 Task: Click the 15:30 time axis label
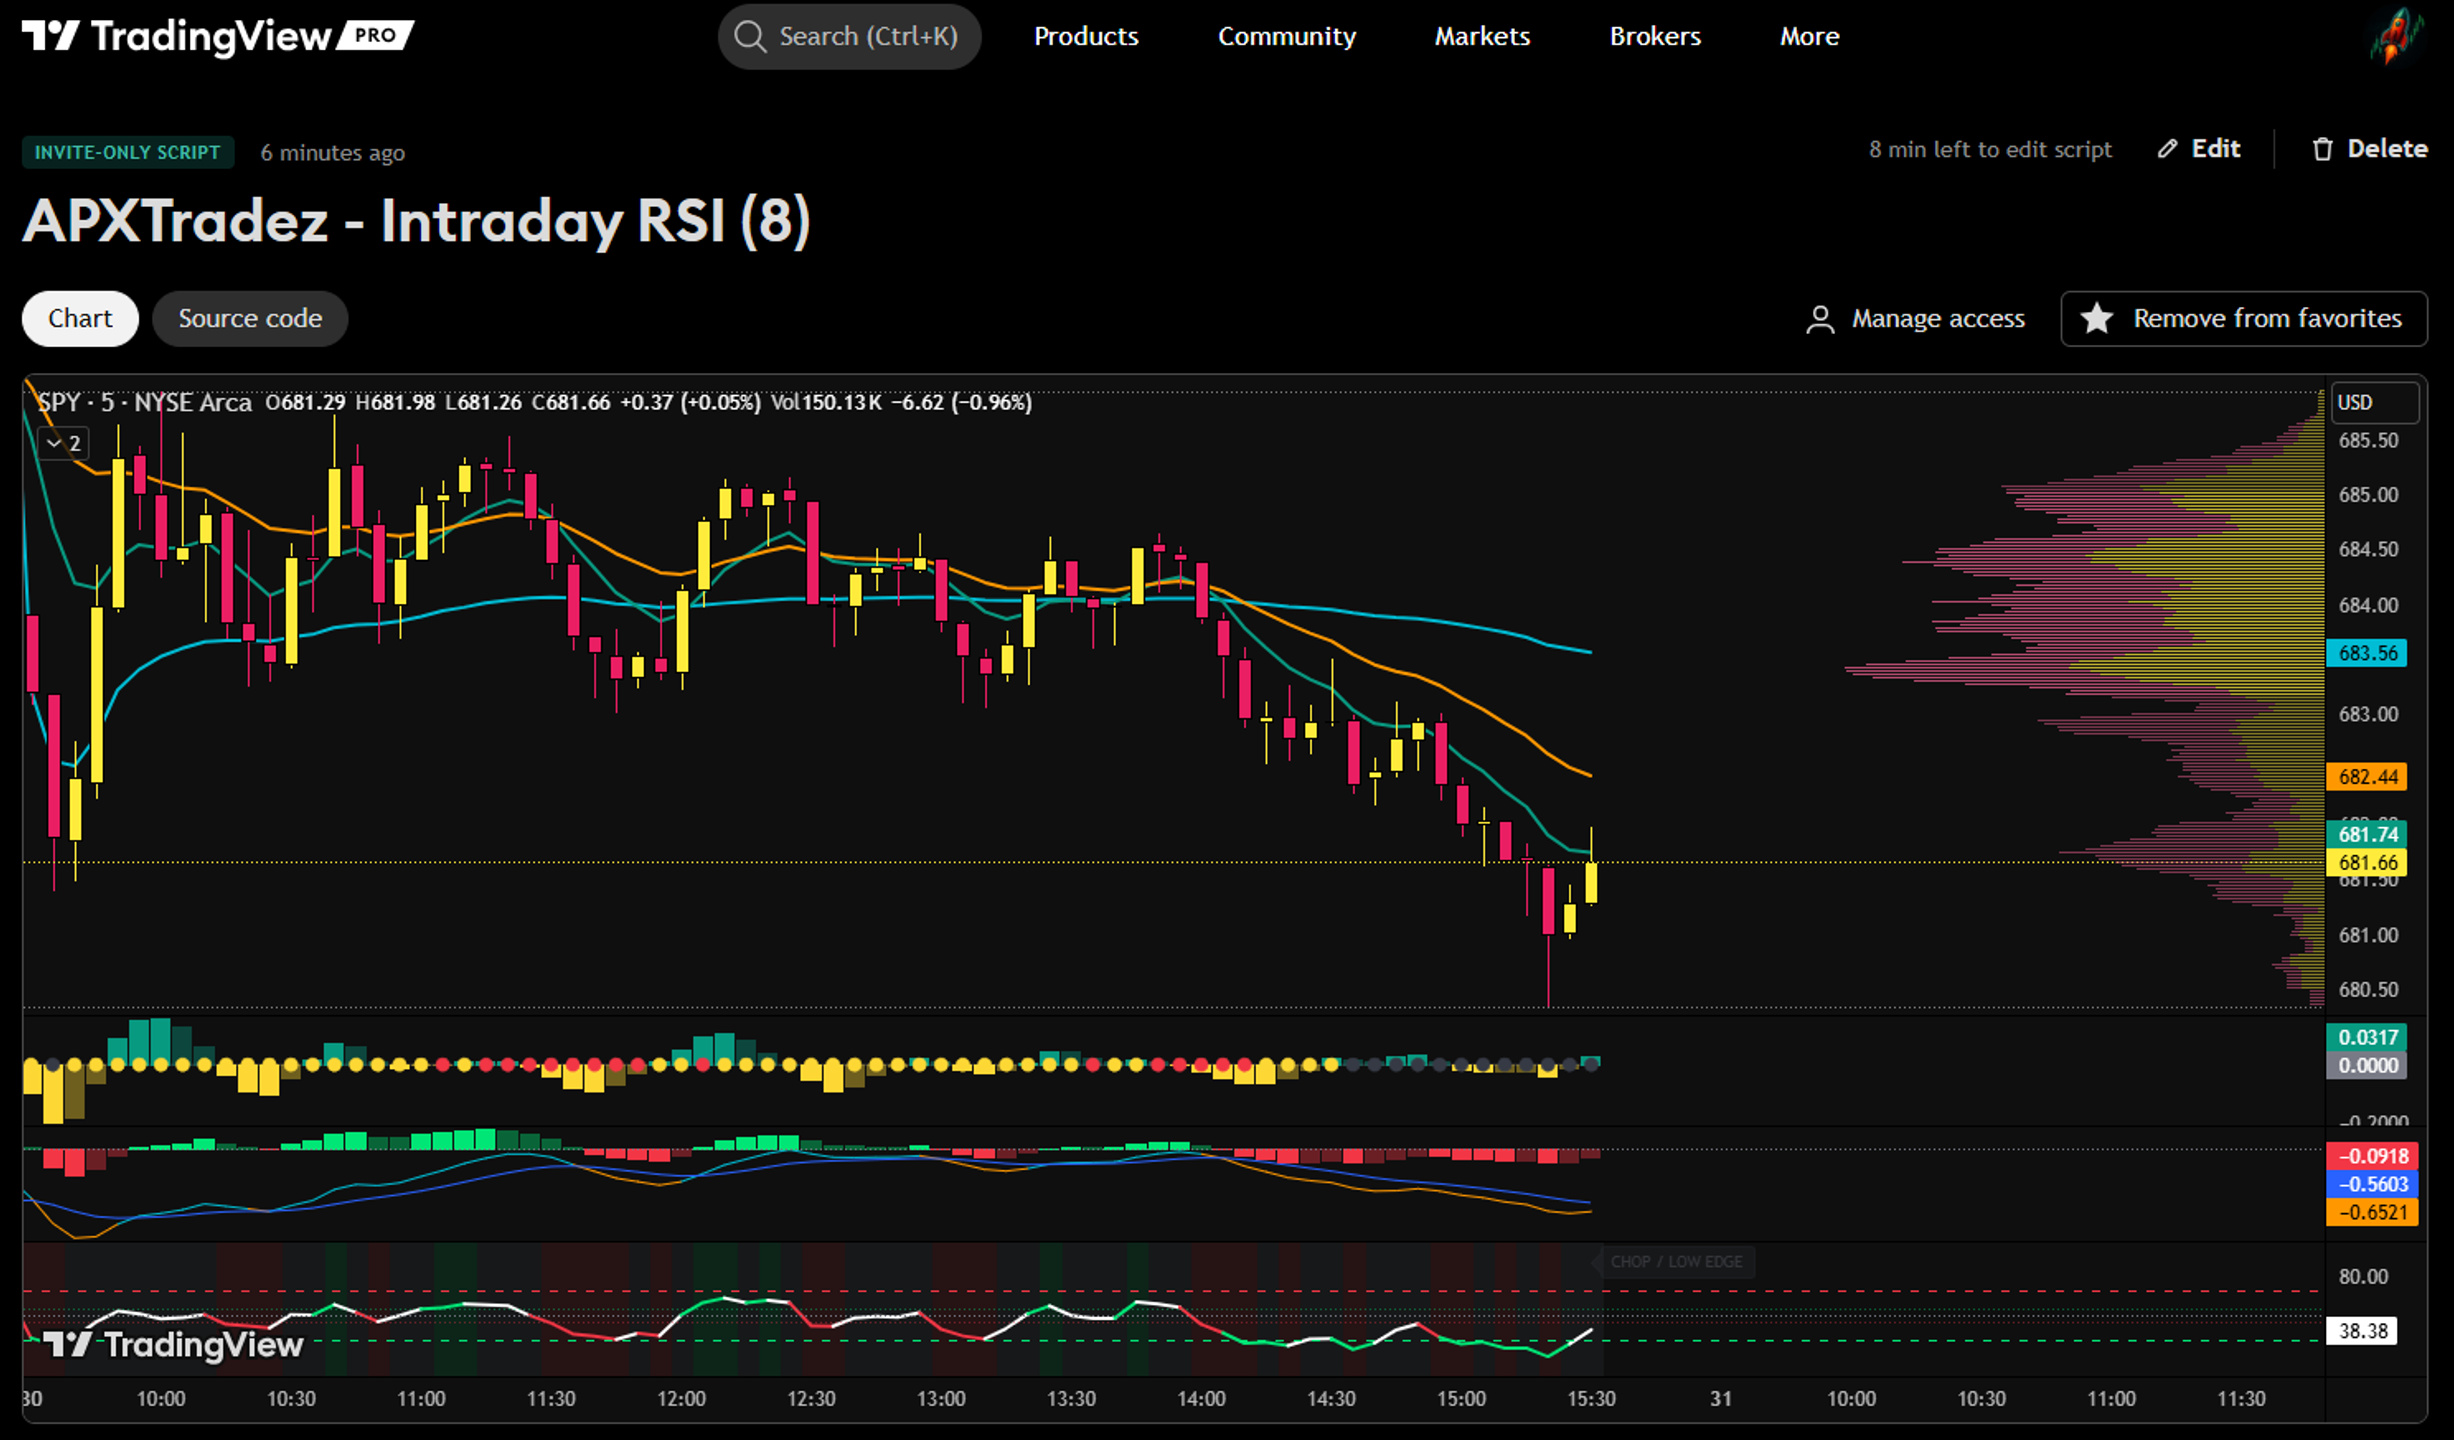point(1591,1398)
